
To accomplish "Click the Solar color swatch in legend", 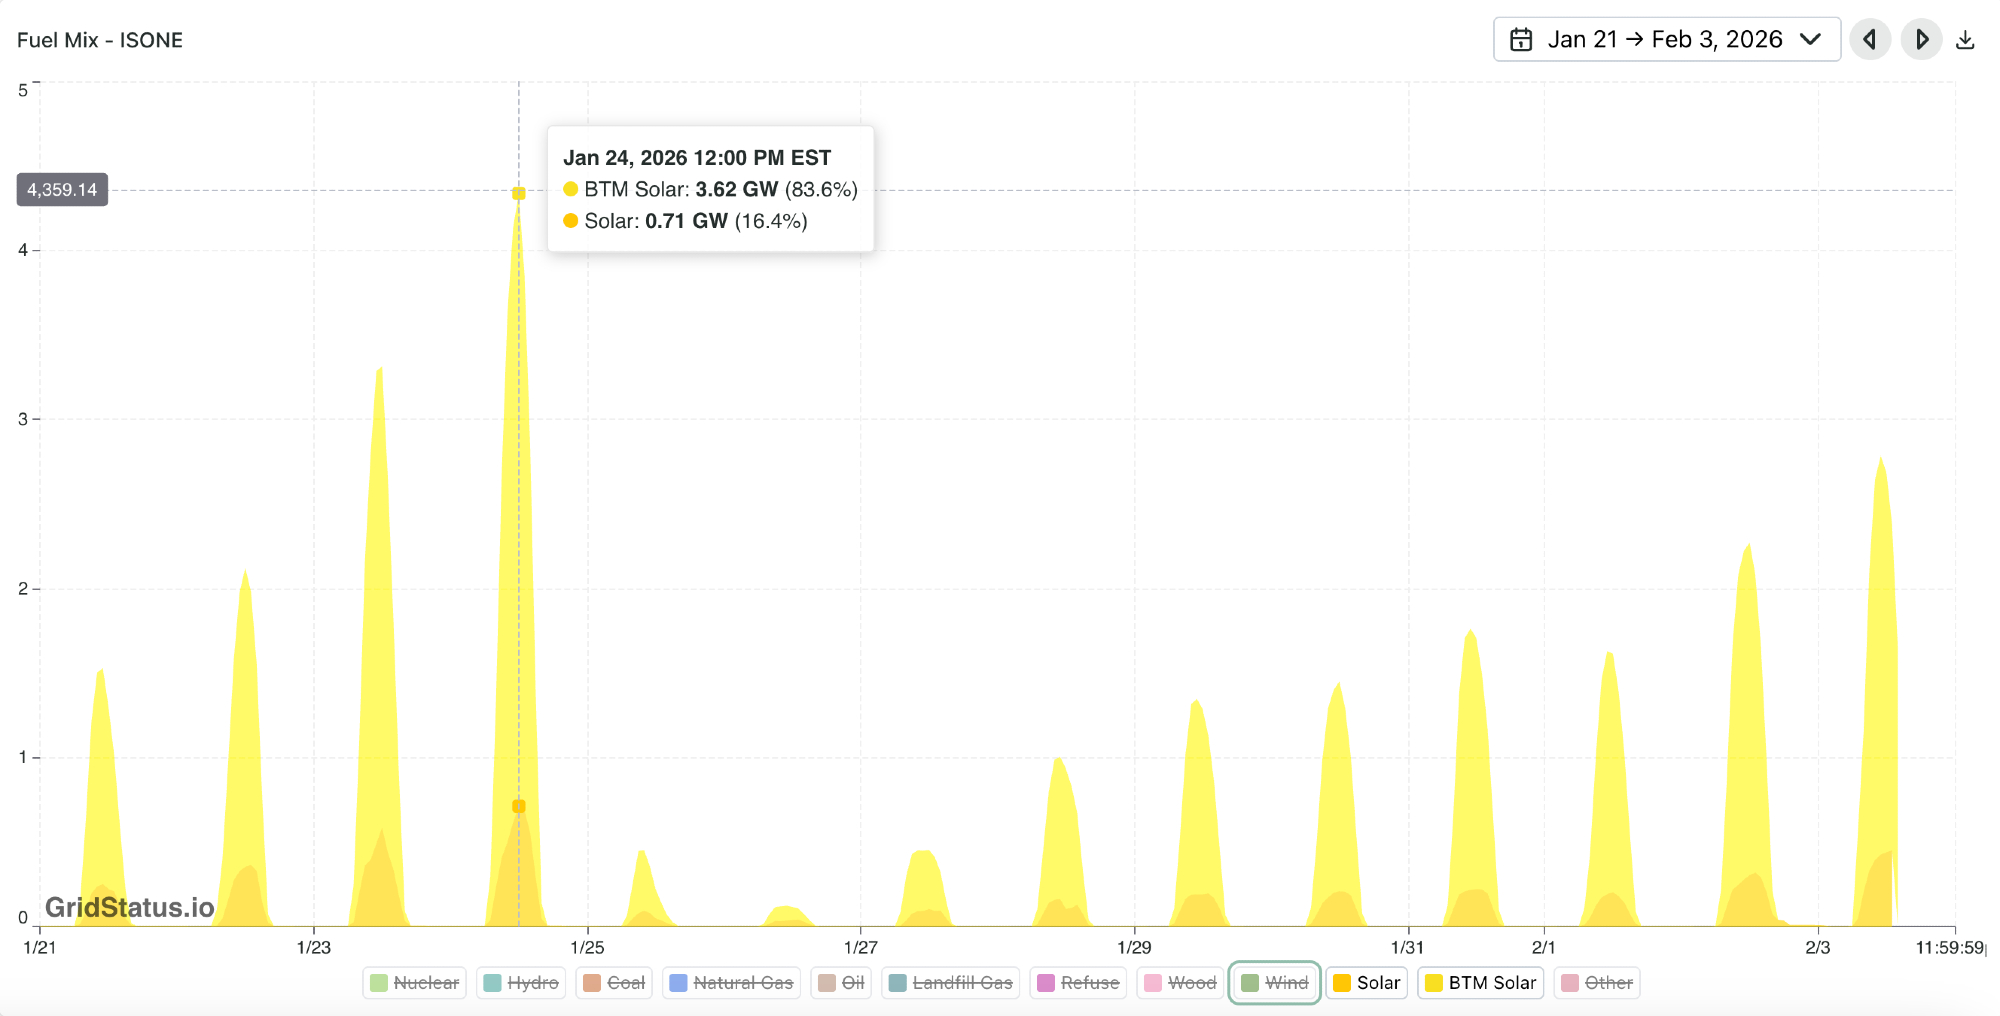I will 1342,983.
